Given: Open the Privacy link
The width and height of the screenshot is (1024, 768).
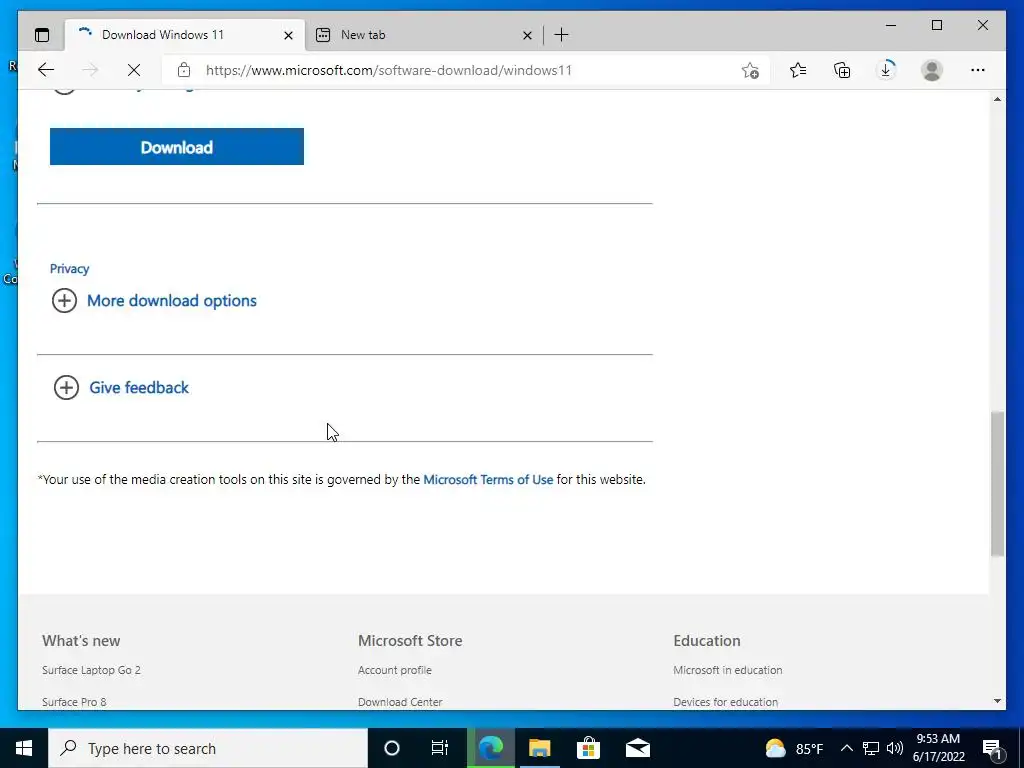Looking at the screenshot, I should [69, 268].
